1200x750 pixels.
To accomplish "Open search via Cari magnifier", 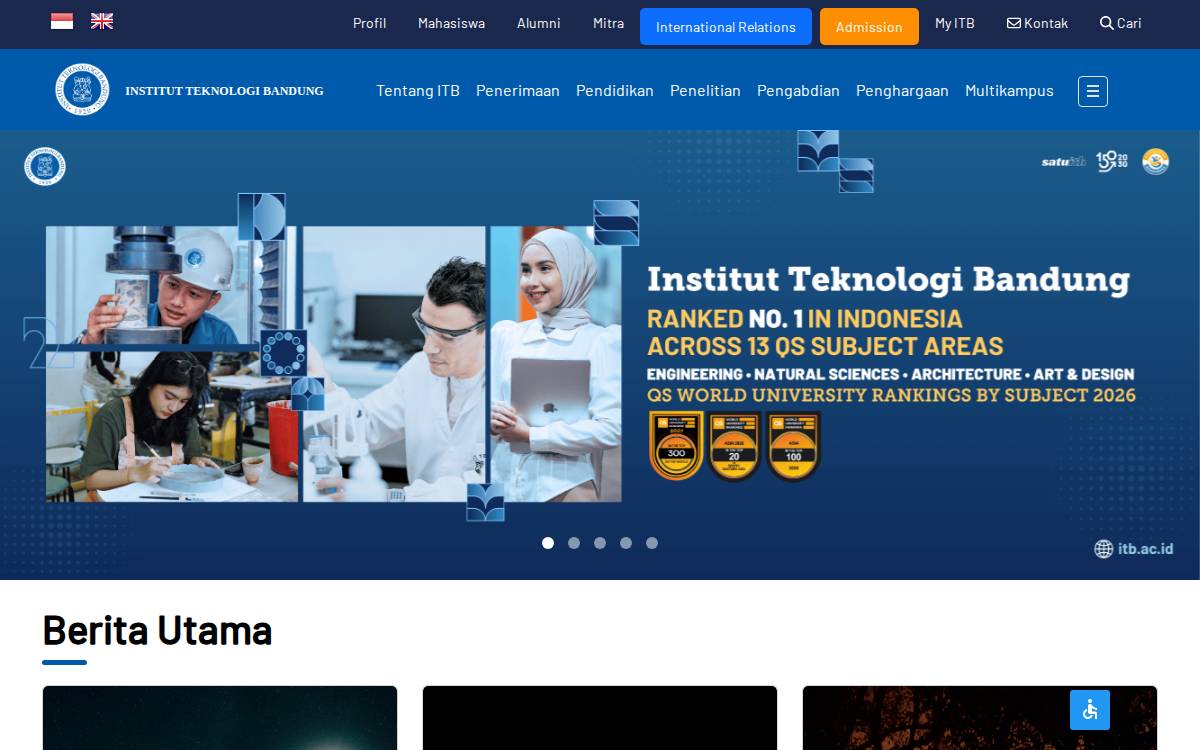I will click(1121, 23).
